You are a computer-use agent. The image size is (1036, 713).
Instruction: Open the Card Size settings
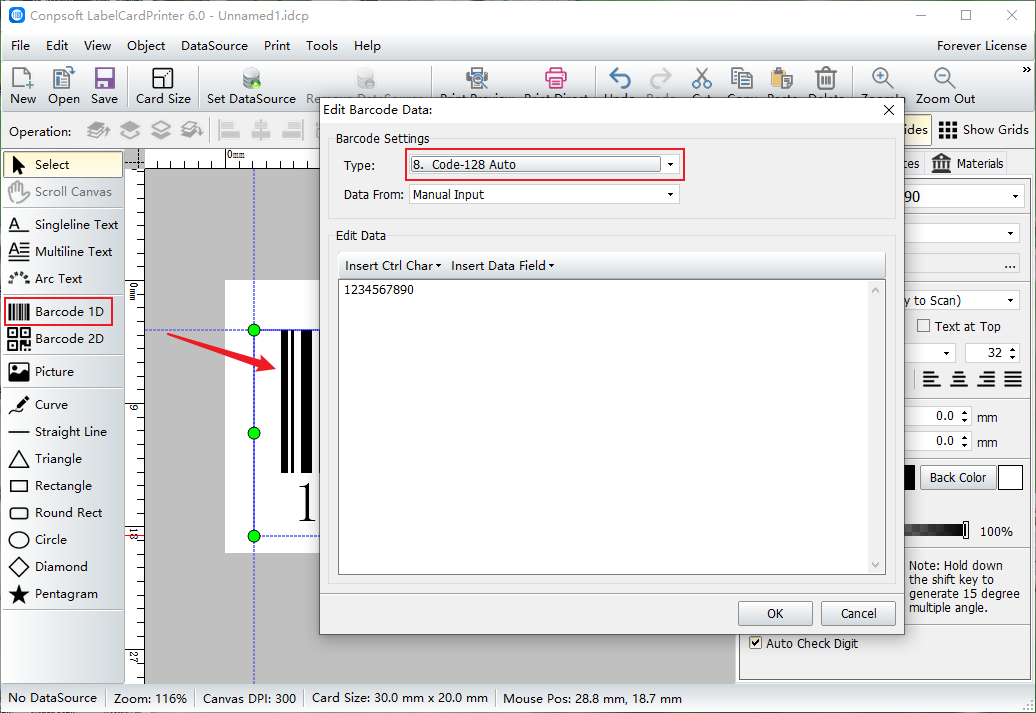click(163, 86)
